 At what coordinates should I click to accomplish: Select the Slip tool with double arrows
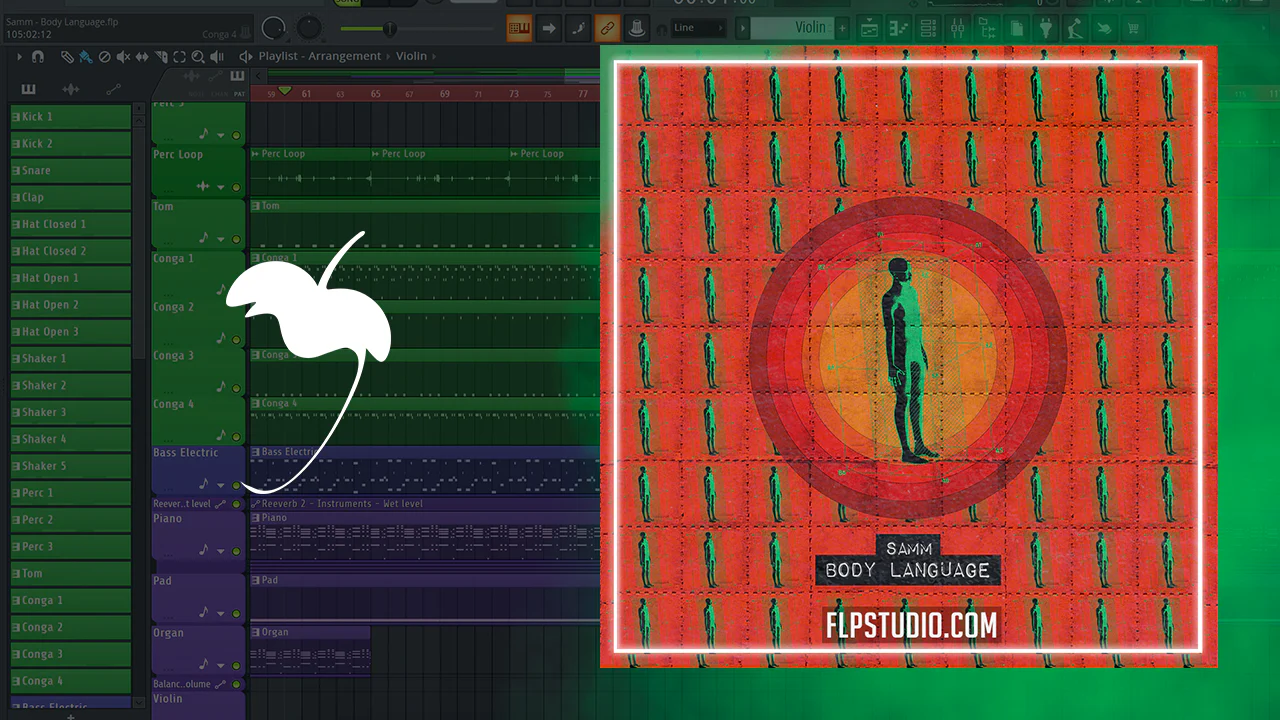[143, 57]
